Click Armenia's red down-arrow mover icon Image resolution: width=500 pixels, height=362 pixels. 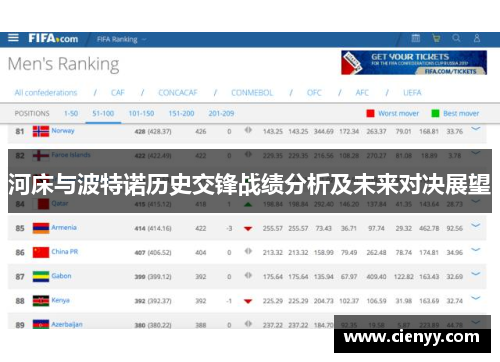tap(248, 229)
